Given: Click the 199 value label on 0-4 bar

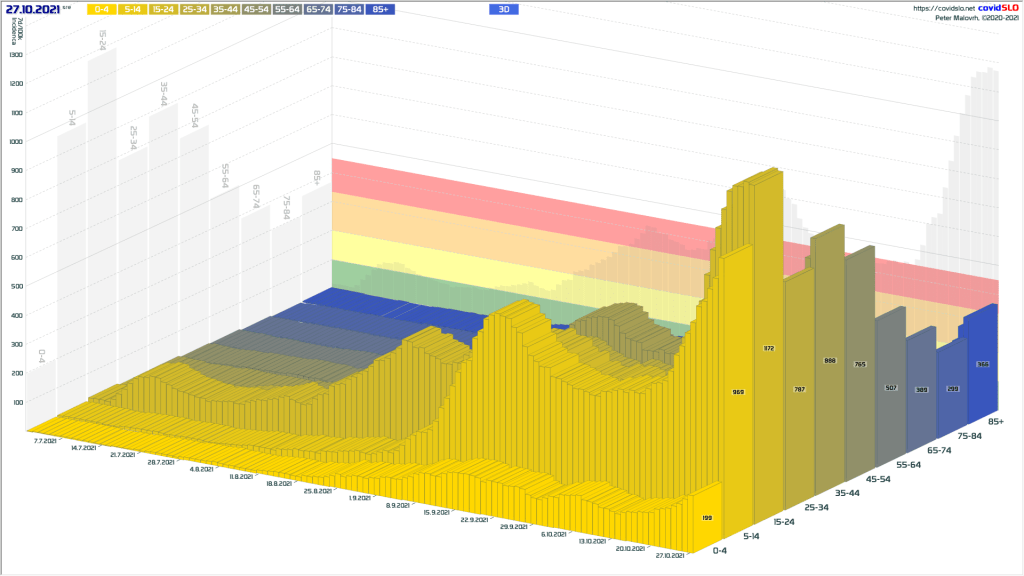Looking at the screenshot, I should tap(705, 518).
